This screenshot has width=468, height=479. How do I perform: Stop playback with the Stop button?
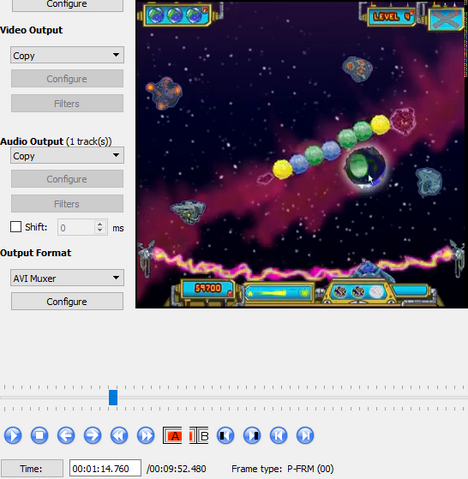point(39,435)
